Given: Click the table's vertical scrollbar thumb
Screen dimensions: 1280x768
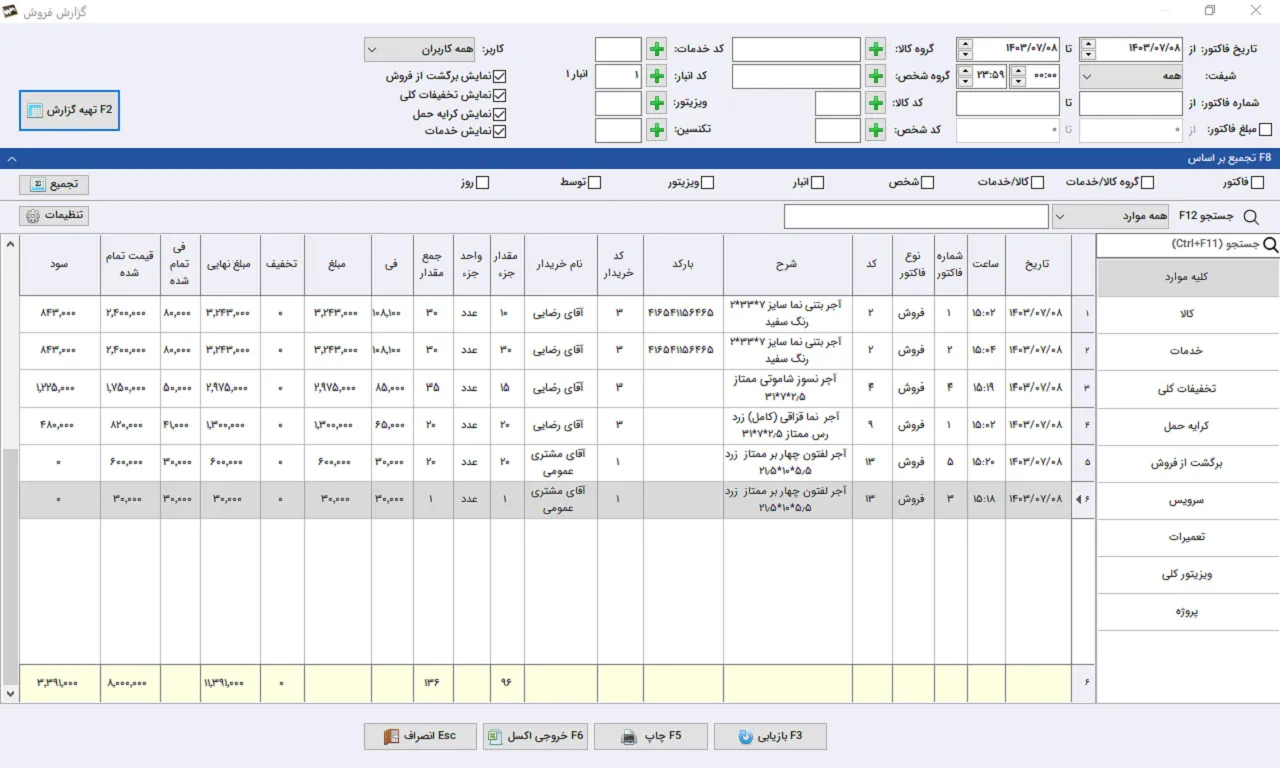Looking at the screenshot, I should pyautogui.click(x=10, y=565).
